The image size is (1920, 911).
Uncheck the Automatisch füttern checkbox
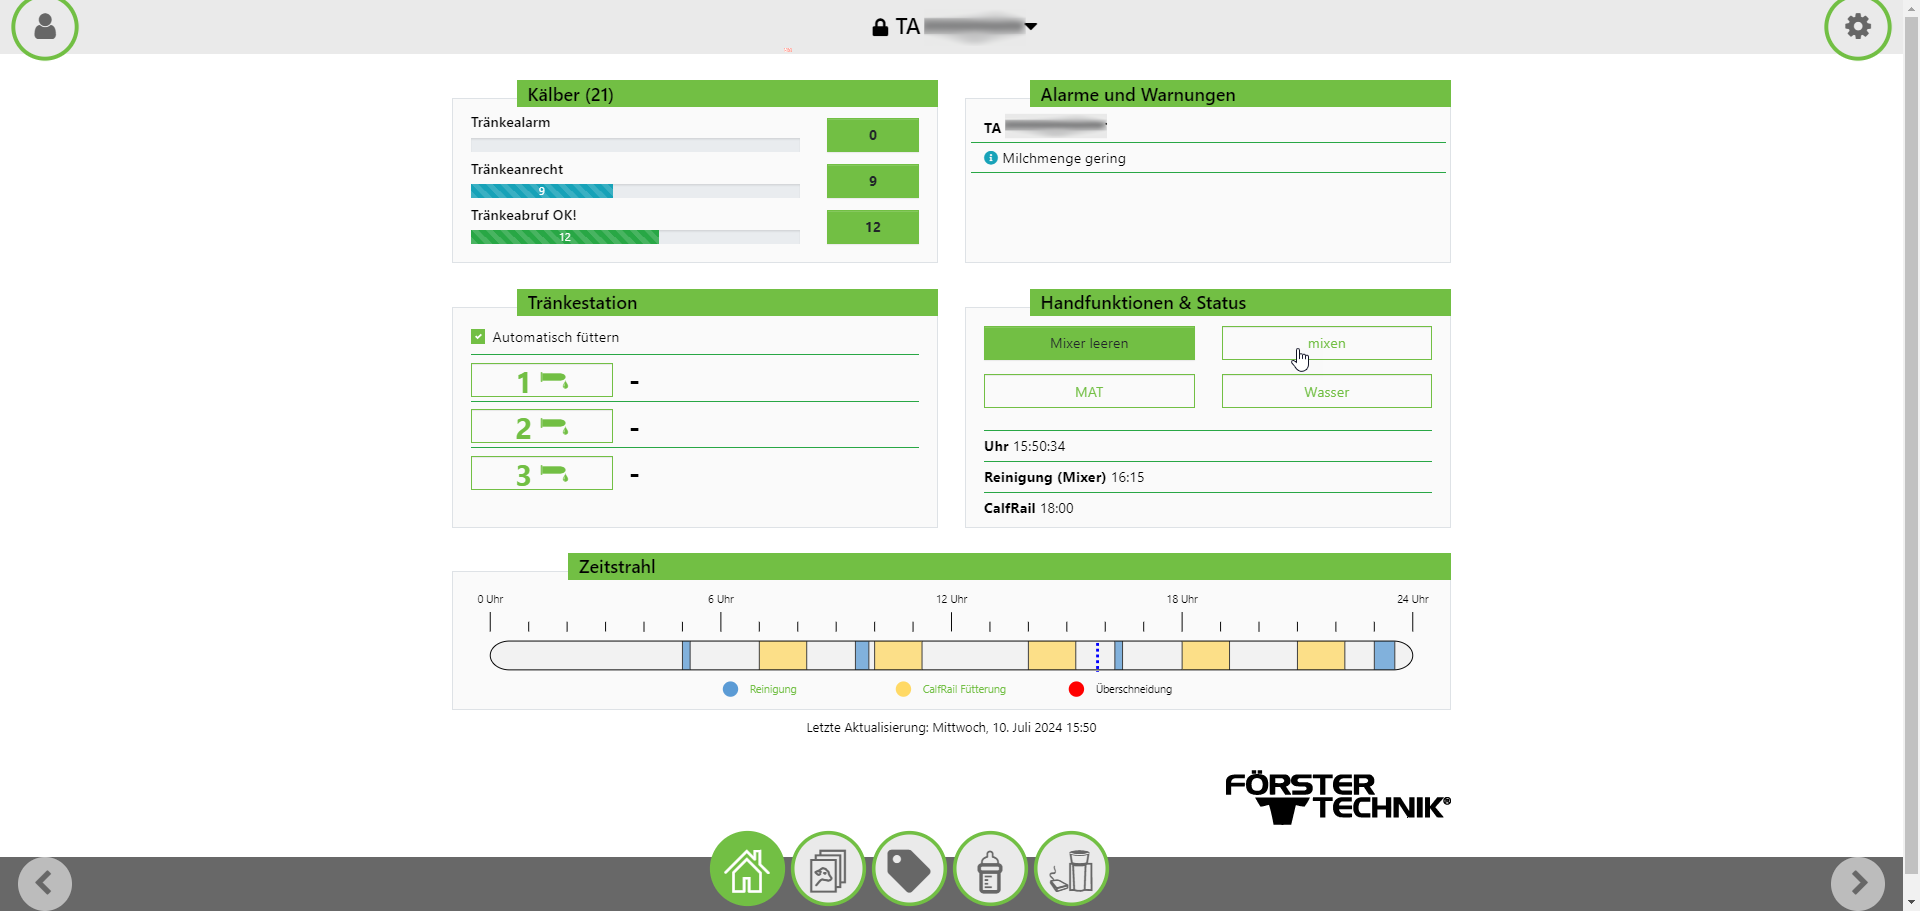[478, 337]
